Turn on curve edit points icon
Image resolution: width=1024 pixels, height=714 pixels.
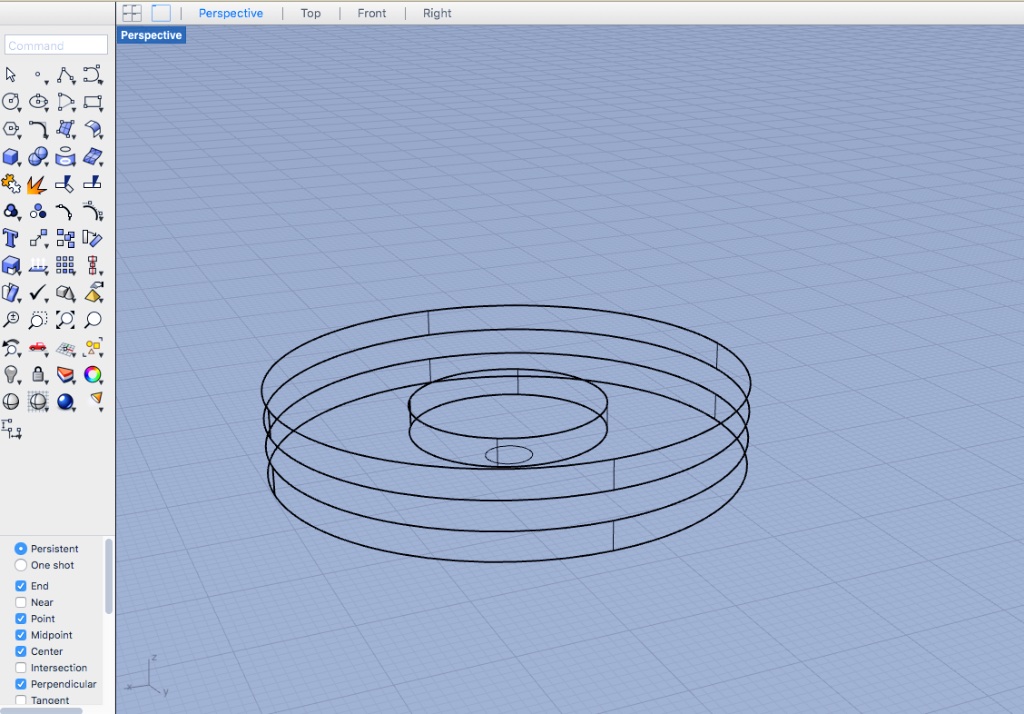click(65, 211)
